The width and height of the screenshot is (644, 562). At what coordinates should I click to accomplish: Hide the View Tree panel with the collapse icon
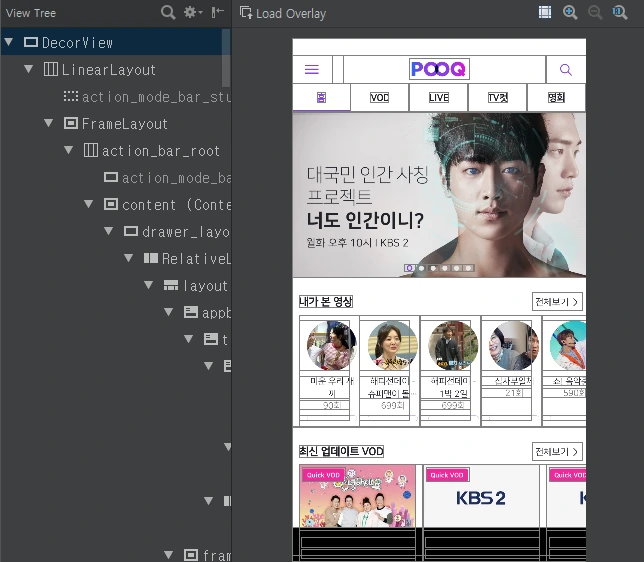click(x=217, y=12)
